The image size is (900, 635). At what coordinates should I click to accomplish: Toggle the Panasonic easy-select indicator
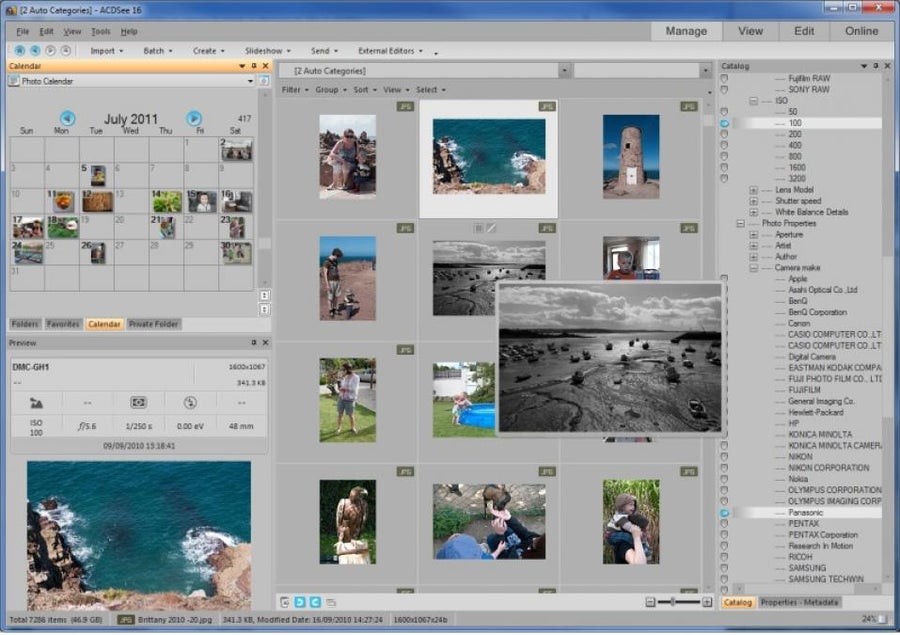pyautogui.click(x=724, y=512)
